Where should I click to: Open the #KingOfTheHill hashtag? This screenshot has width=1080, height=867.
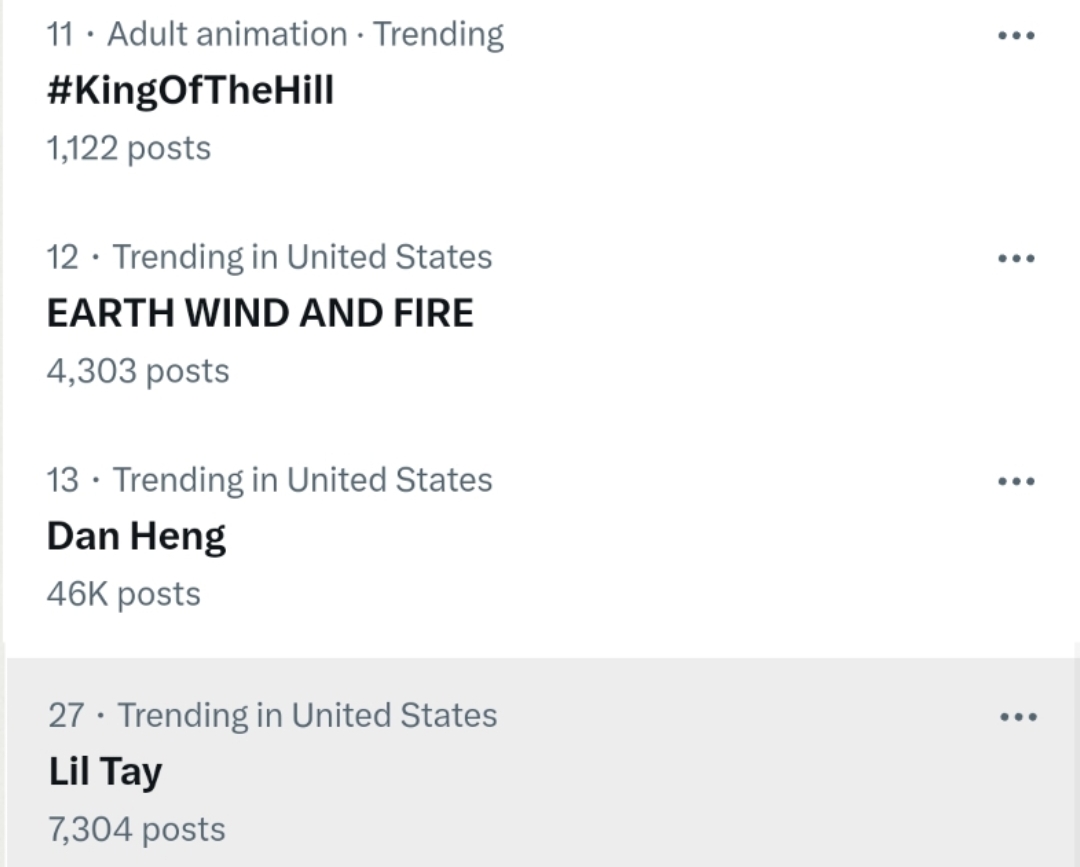(190, 90)
